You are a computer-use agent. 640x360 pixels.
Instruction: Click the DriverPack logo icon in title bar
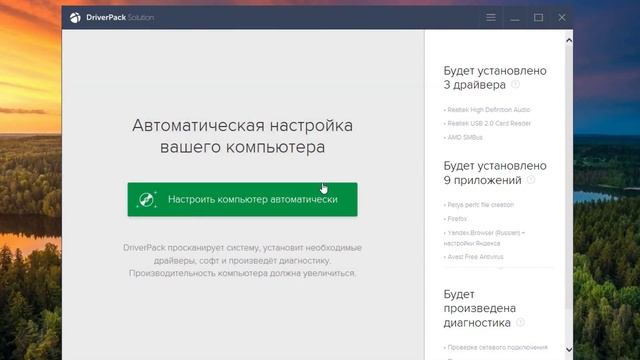point(75,18)
